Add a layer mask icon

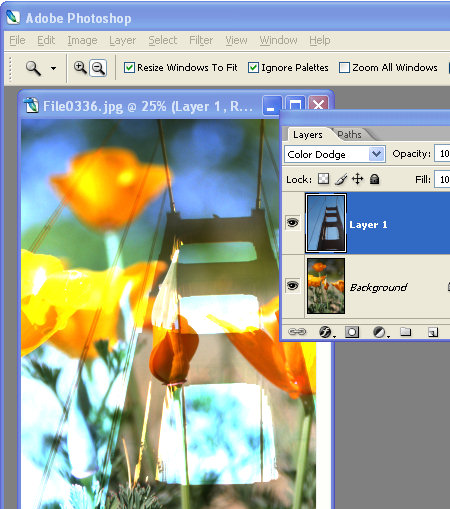(352, 332)
